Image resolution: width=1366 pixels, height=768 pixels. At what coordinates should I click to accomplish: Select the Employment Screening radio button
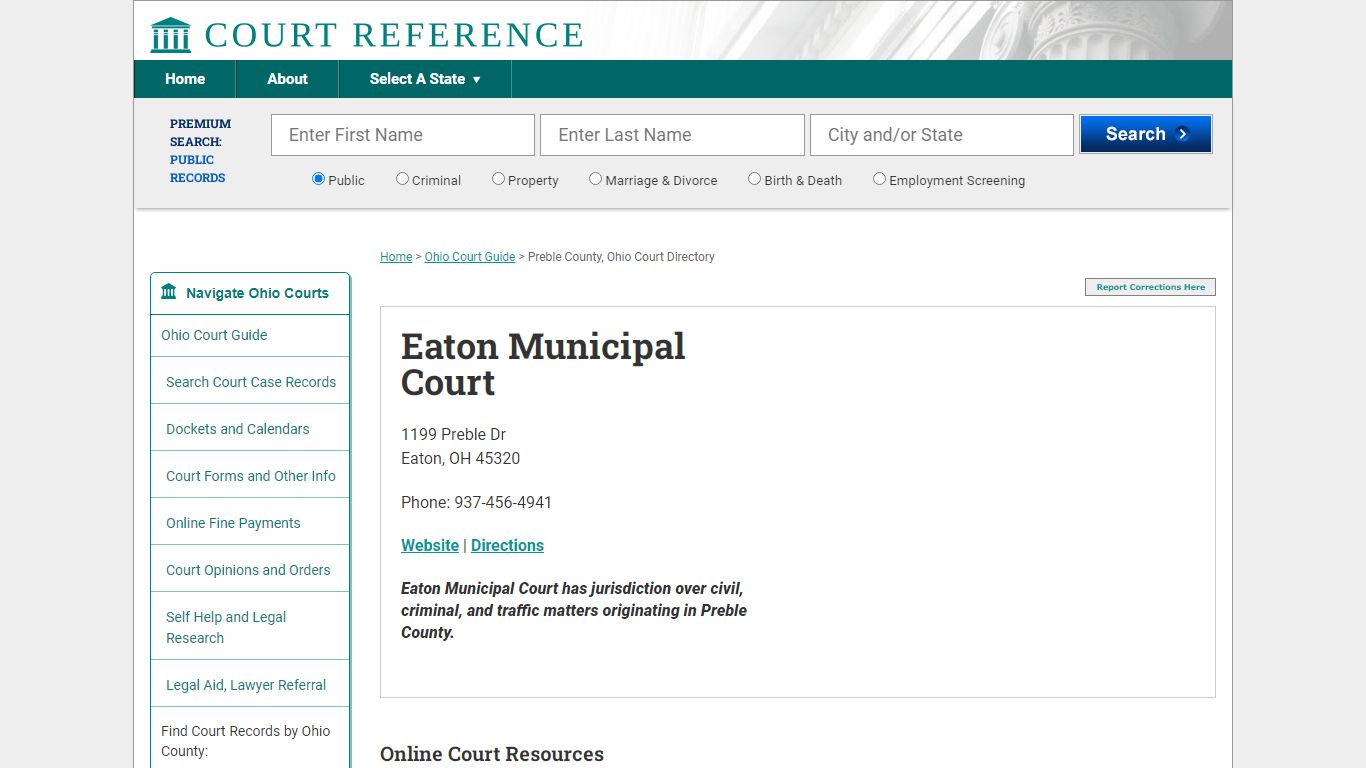pos(879,179)
